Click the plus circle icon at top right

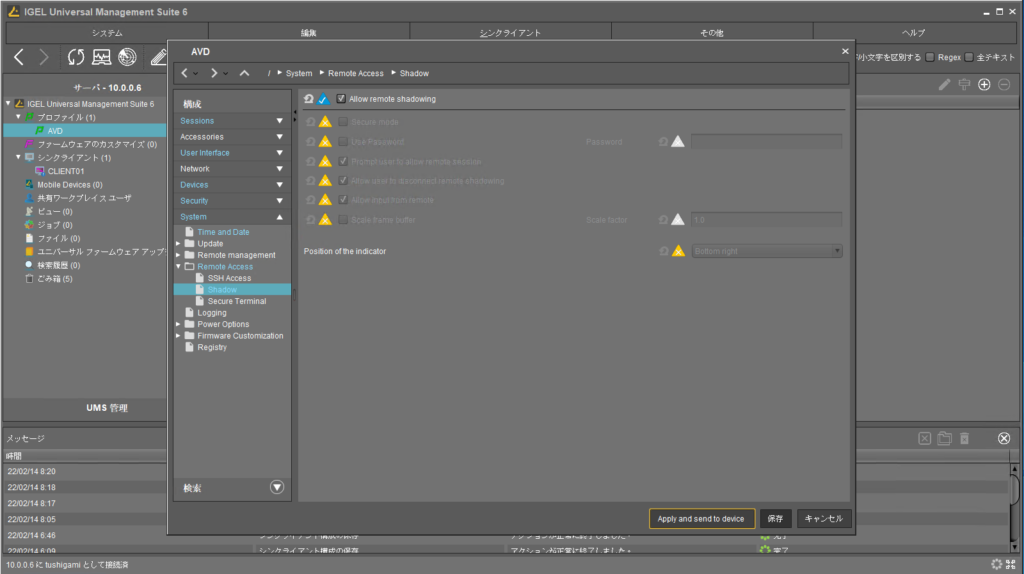pos(984,84)
